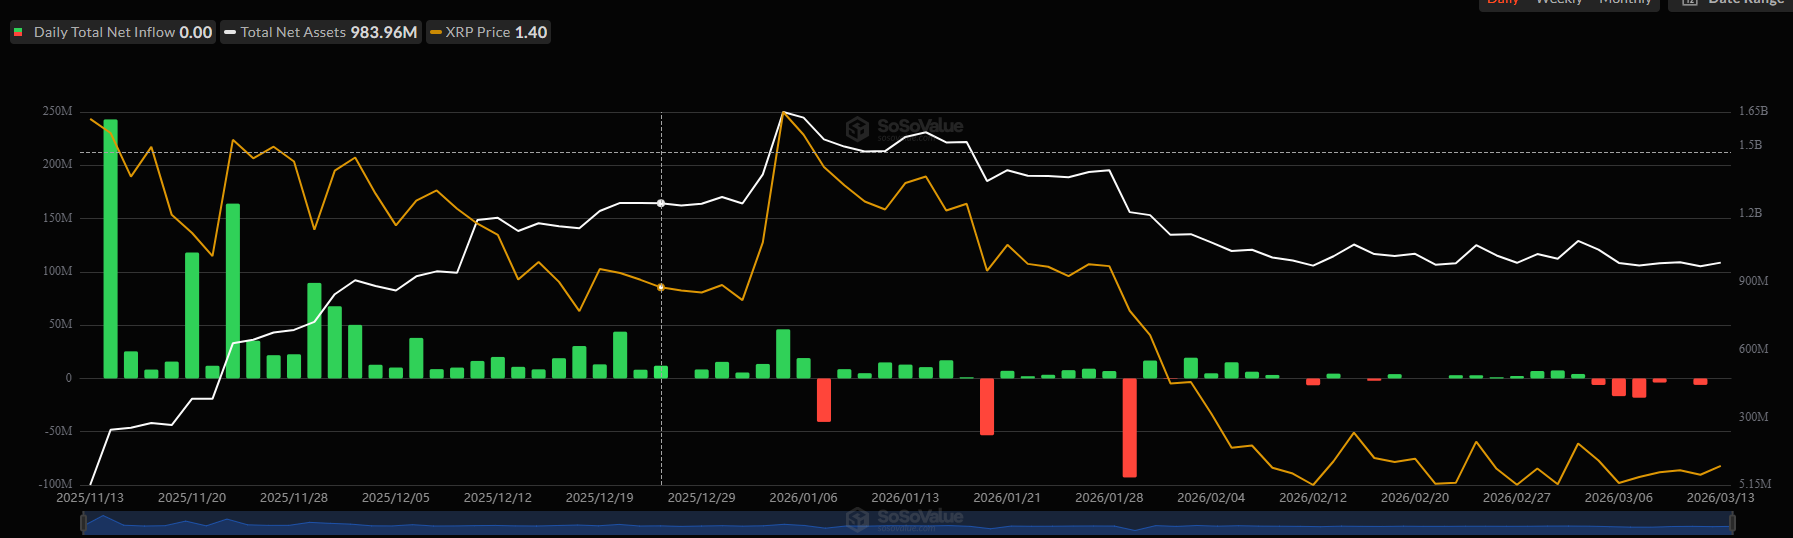This screenshot has width=1793, height=538.
Task: Open the Date Range picker
Action: [x=1735, y=3]
